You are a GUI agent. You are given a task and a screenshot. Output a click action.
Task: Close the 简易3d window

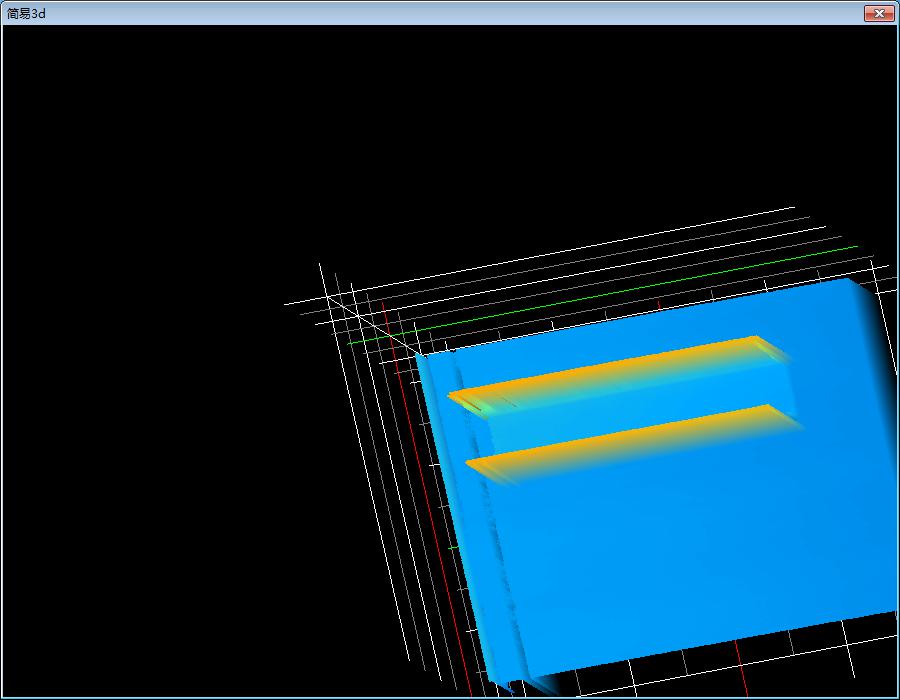coord(878,13)
